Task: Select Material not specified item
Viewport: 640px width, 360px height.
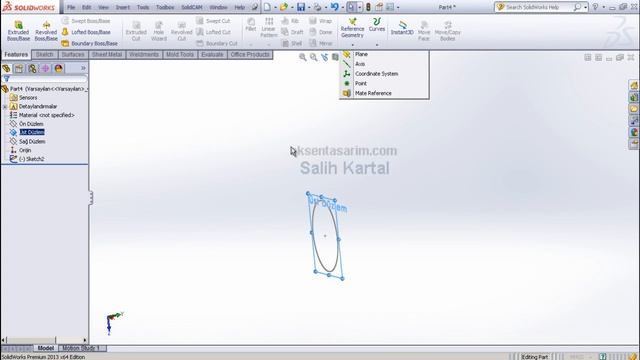Action: [x=46, y=115]
